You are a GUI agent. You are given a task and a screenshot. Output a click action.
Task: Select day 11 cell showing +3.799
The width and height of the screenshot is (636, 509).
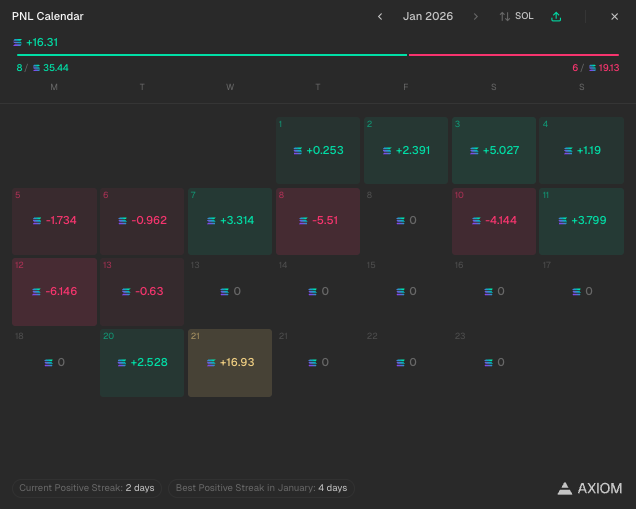tap(582, 221)
